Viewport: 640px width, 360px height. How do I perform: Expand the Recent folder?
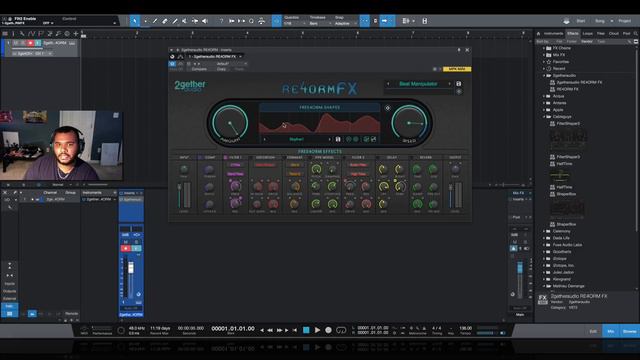pos(544,69)
